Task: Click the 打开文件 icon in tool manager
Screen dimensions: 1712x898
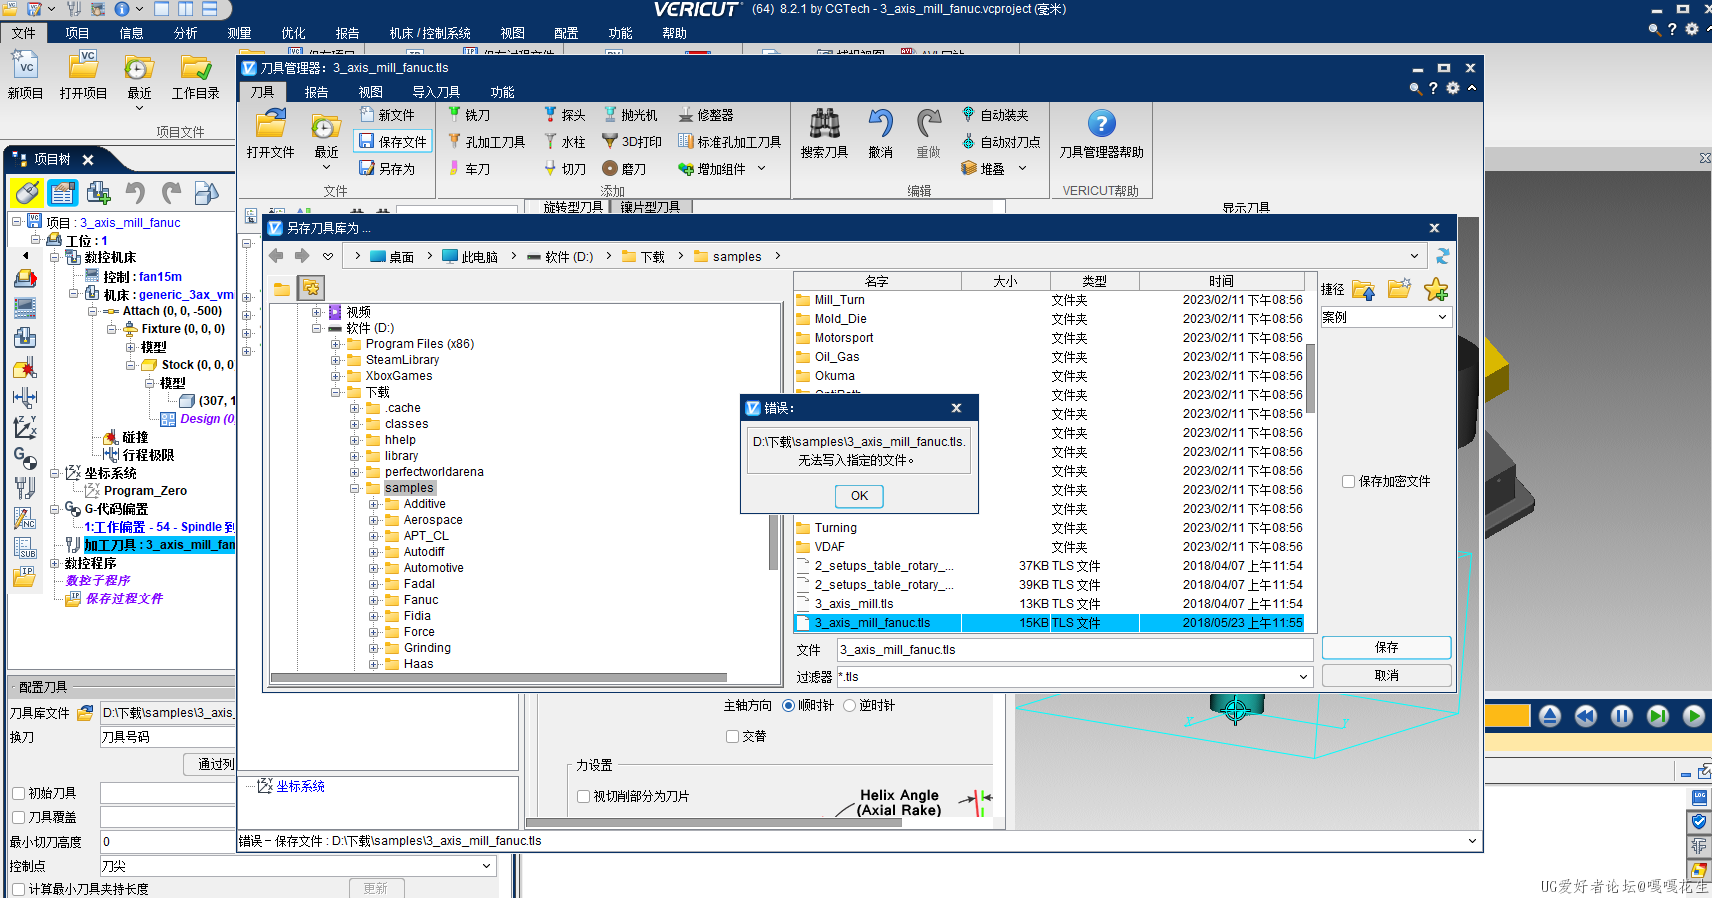Action: click(270, 125)
